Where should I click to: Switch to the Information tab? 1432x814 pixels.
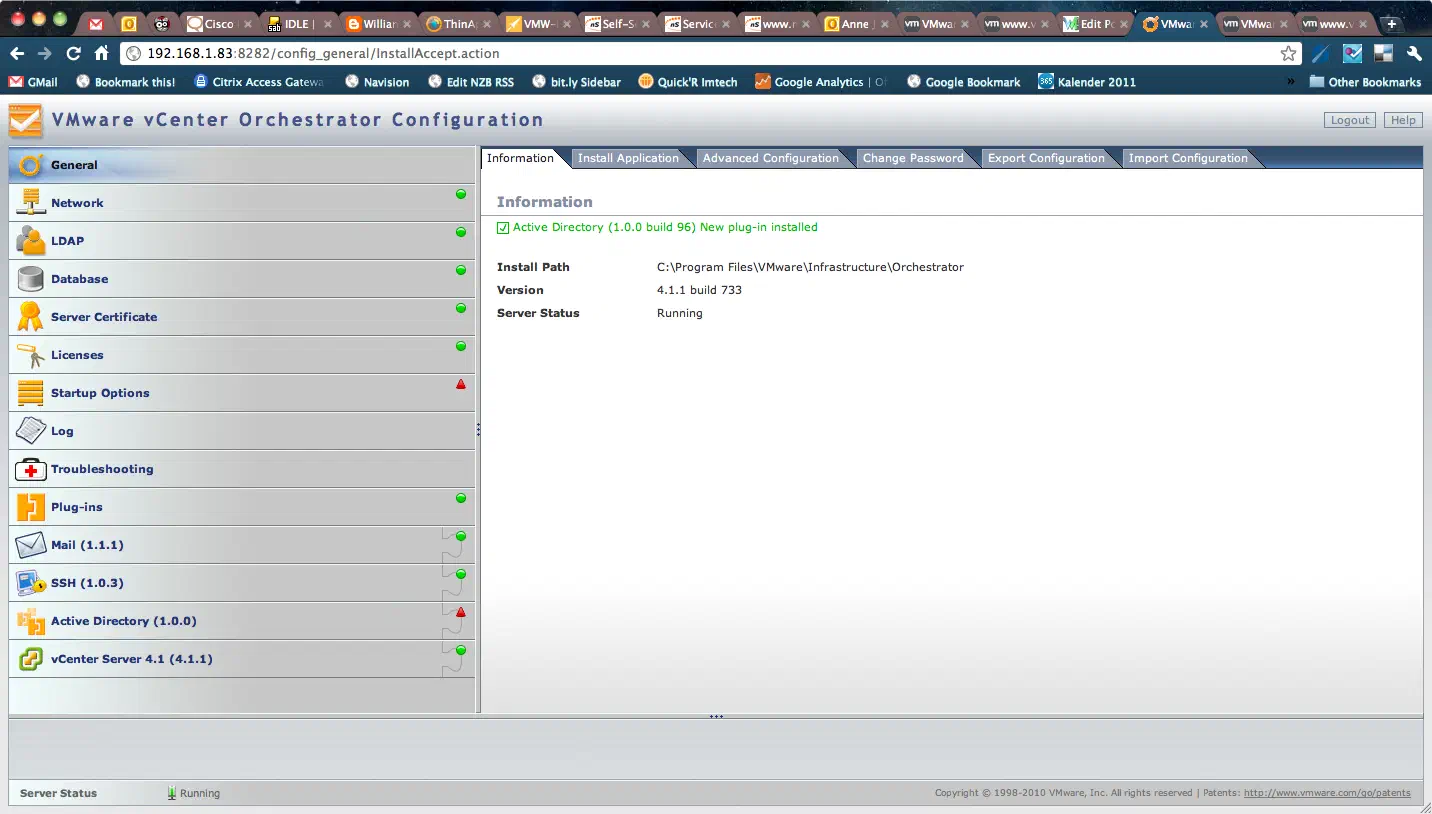[520, 158]
